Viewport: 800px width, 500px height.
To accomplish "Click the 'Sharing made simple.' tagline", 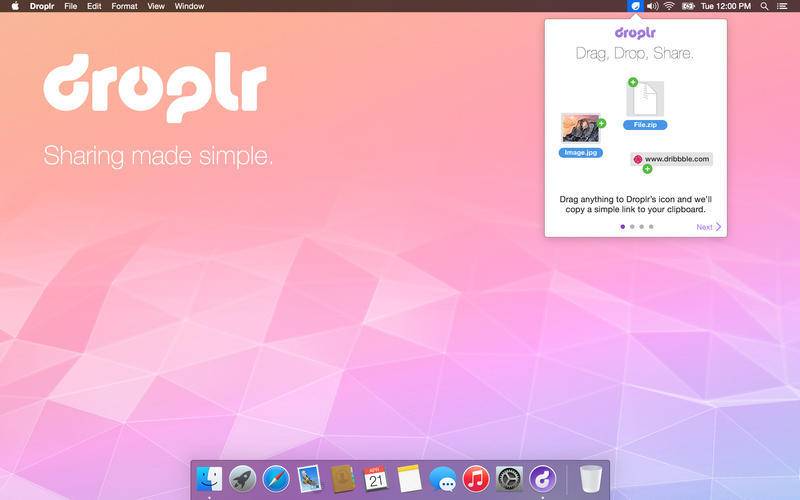I will pos(158,156).
